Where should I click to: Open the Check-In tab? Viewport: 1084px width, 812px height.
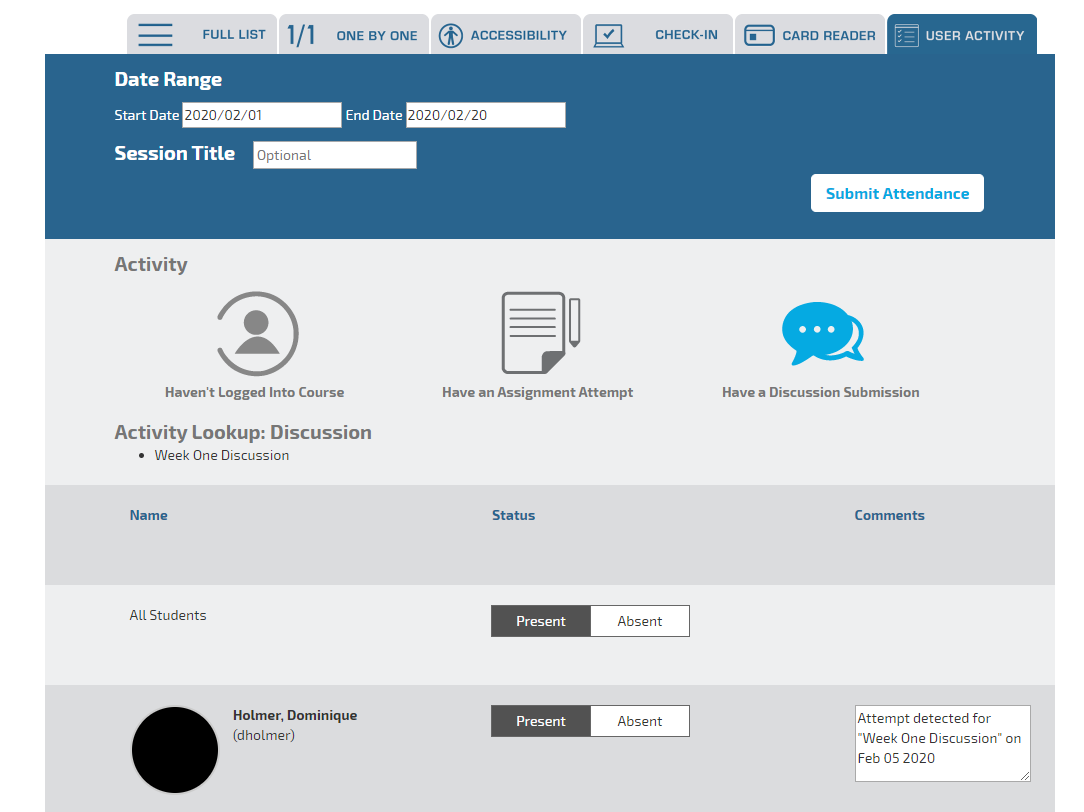tap(686, 35)
